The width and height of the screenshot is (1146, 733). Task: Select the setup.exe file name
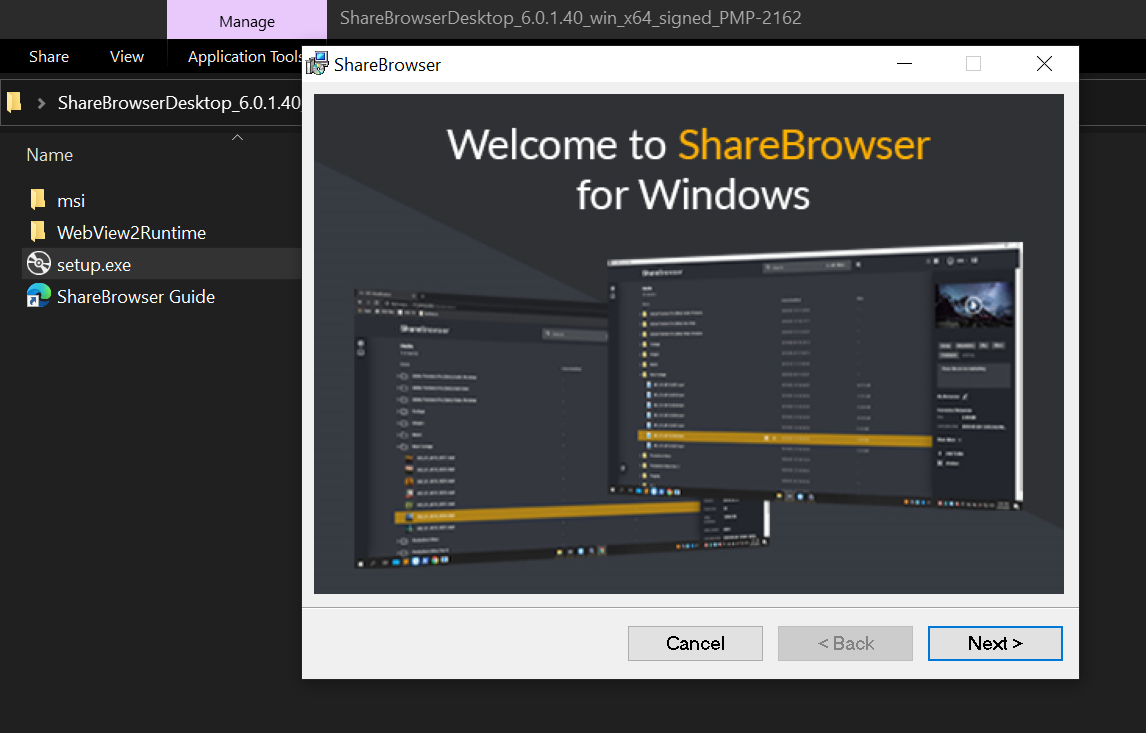click(x=94, y=265)
